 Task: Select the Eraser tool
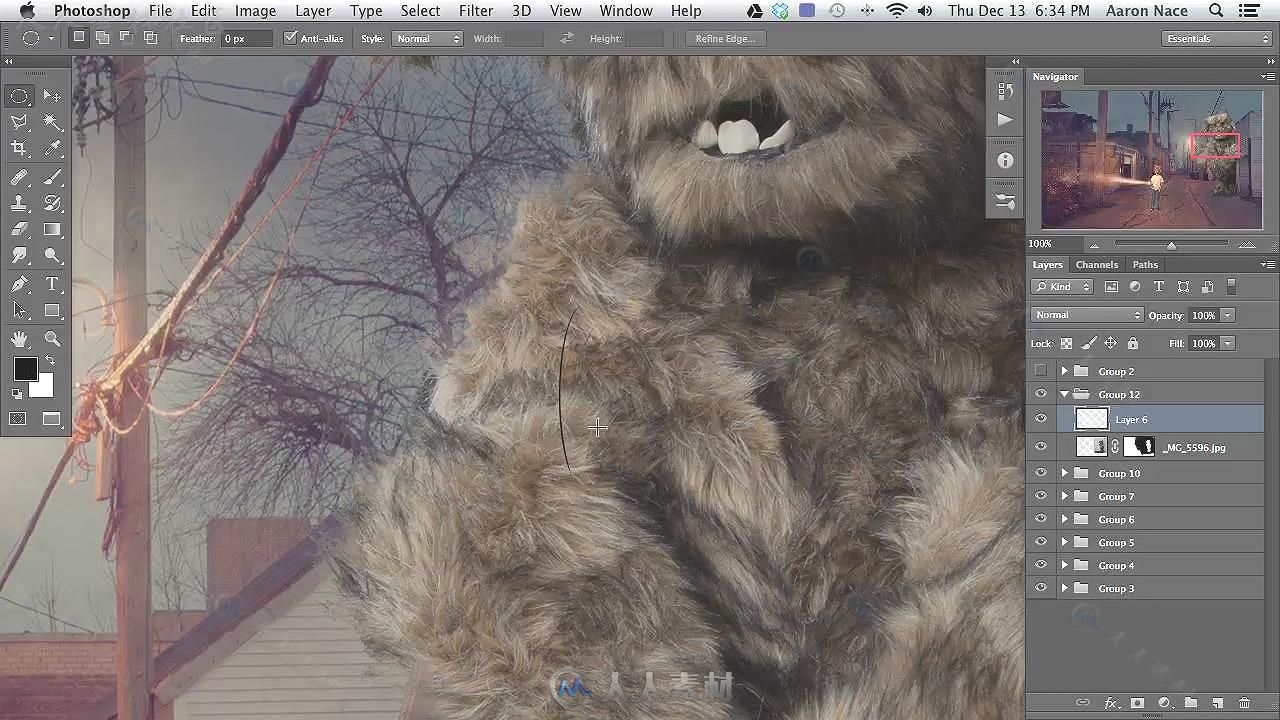point(19,230)
